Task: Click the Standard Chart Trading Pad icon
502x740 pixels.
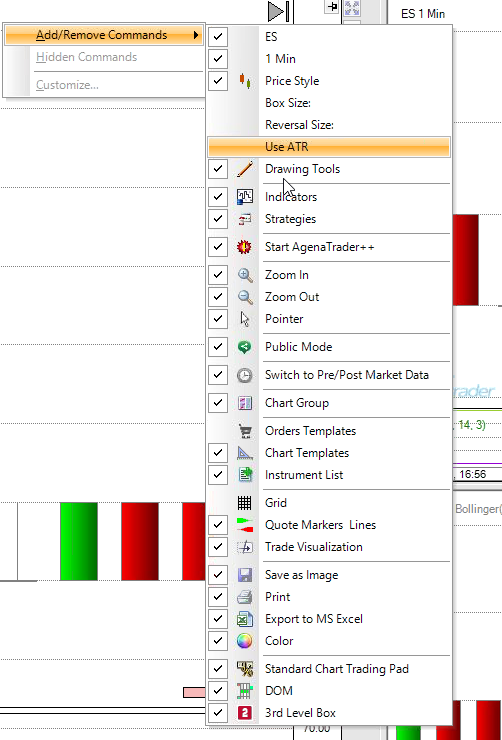Action: click(x=244, y=669)
